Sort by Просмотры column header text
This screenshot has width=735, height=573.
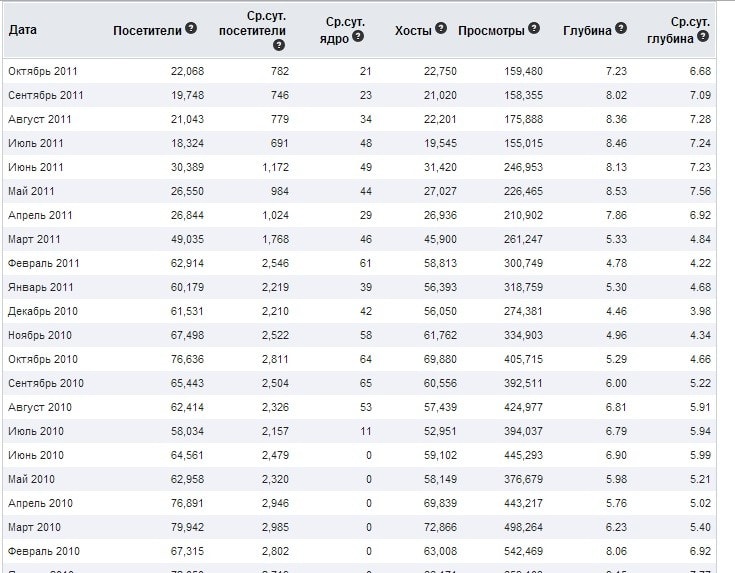[491, 30]
